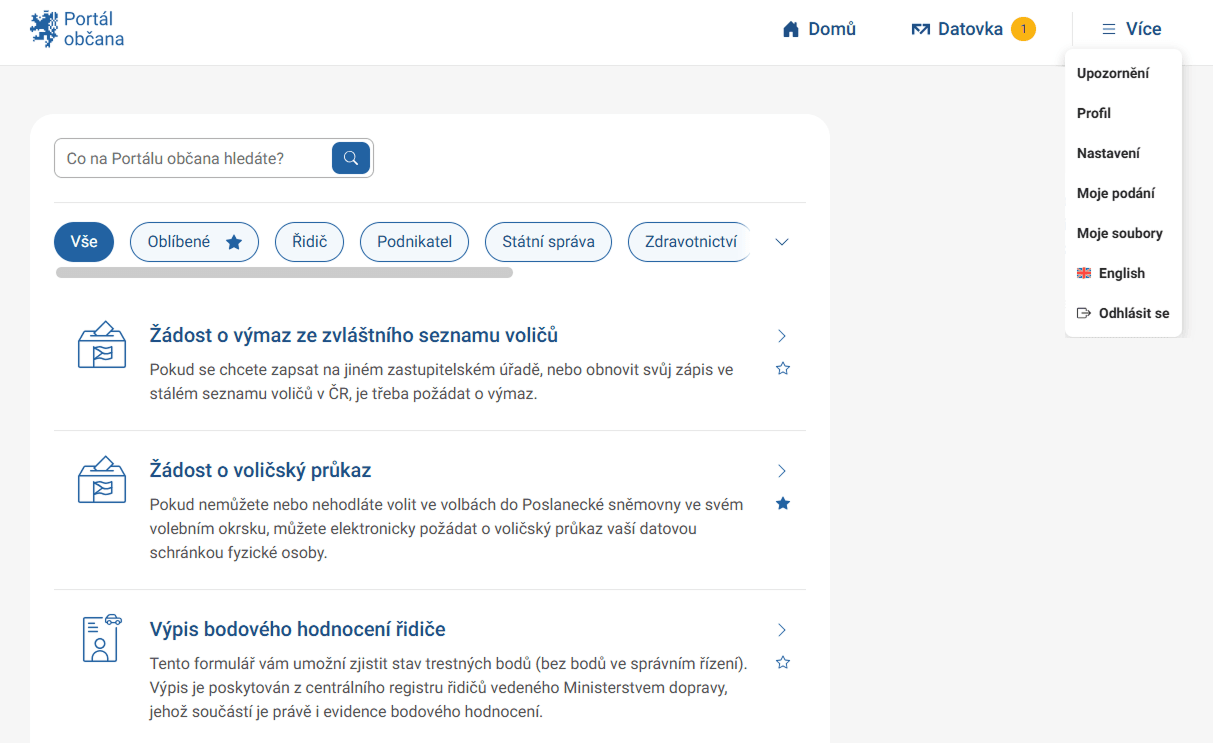
Task: Click the British flag icon beside English
Action: coord(1084,272)
